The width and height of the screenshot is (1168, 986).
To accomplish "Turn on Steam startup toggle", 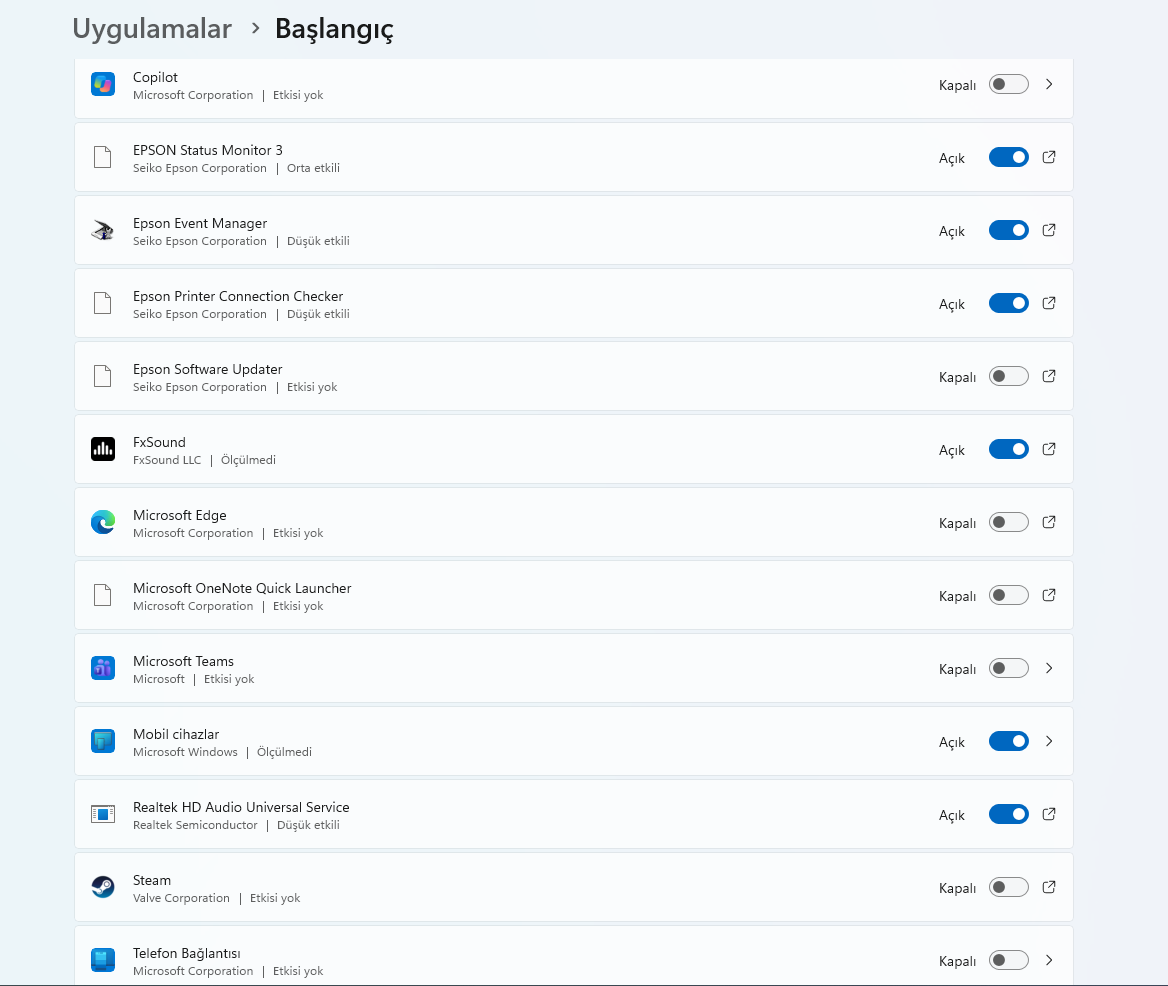I will tap(1009, 887).
